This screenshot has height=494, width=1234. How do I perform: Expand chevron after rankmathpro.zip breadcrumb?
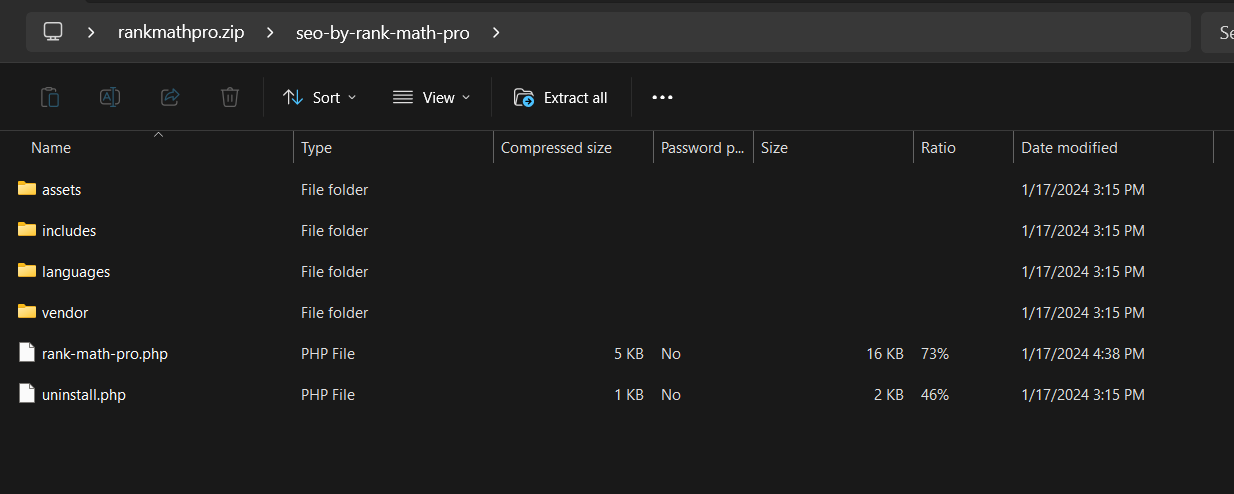tap(270, 32)
